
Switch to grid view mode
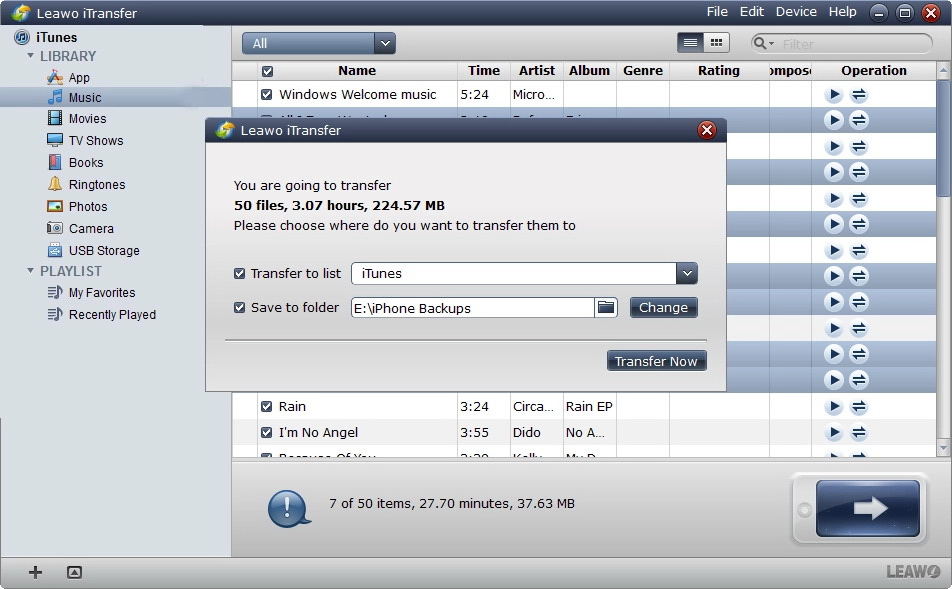point(714,42)
